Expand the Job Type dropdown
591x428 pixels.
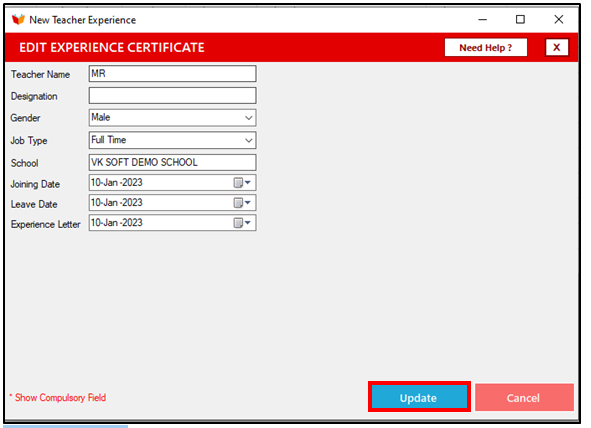tap(248, 141)
